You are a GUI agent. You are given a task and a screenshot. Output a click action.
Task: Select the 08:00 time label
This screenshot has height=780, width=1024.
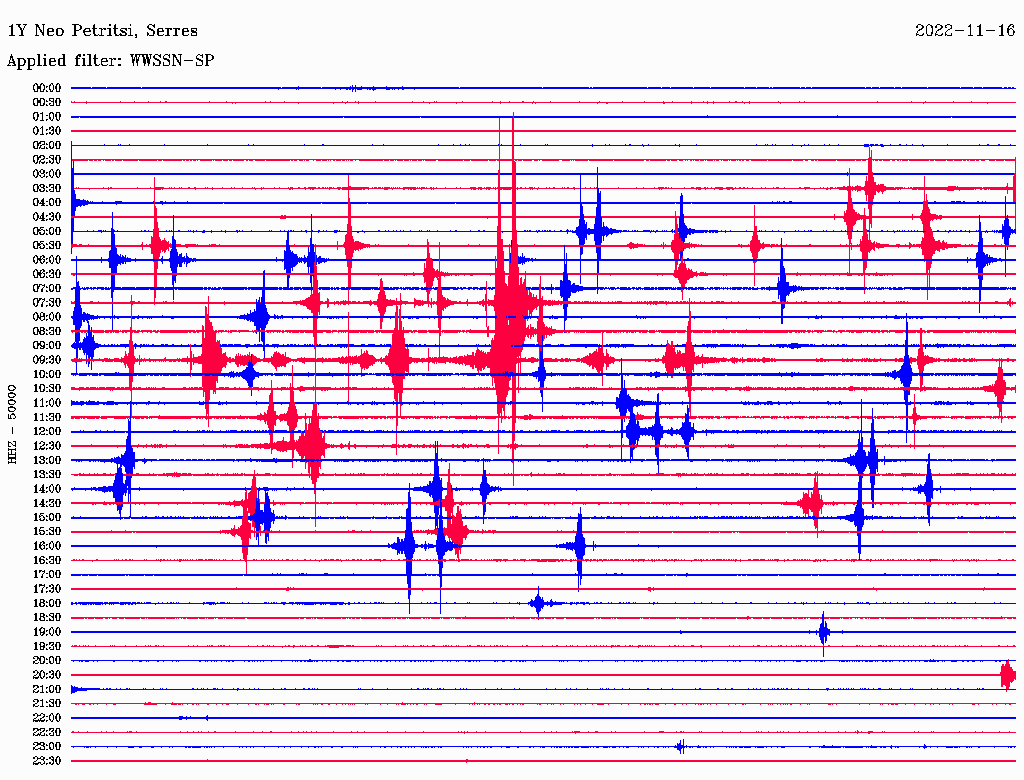pos(46,317)
